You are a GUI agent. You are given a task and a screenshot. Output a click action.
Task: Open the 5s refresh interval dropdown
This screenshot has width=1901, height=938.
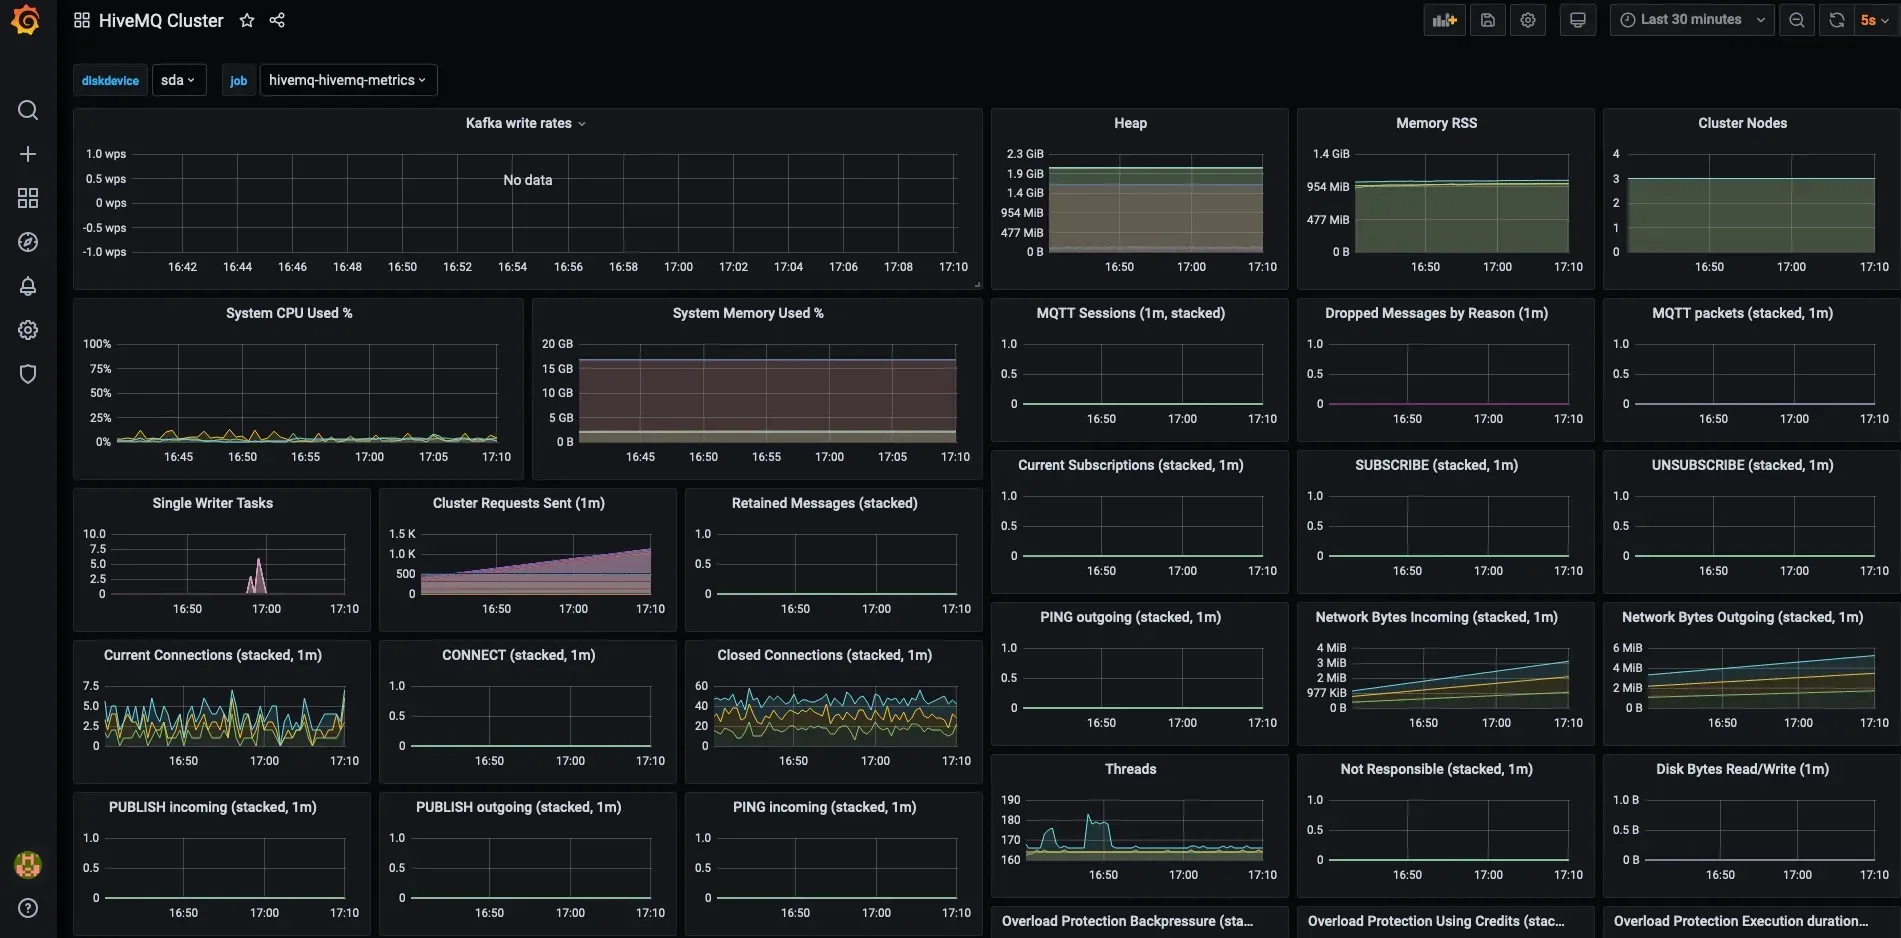click(1876, 20)
